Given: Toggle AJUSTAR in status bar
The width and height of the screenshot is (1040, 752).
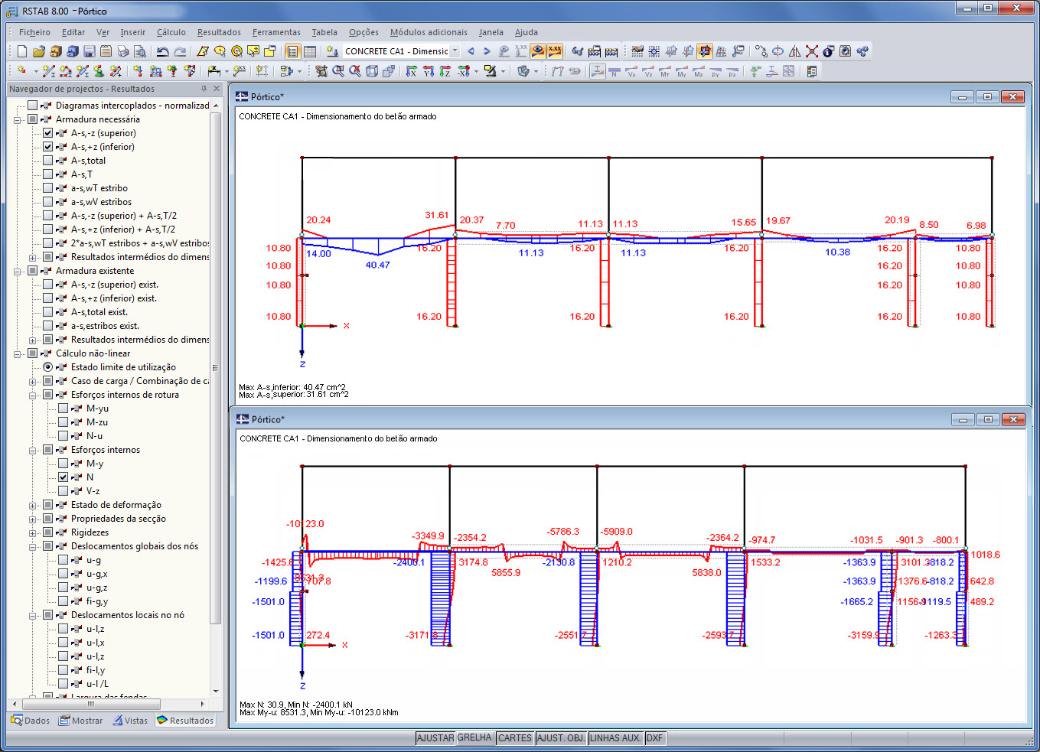Looking at the screenshot, I should click(435, 737).
